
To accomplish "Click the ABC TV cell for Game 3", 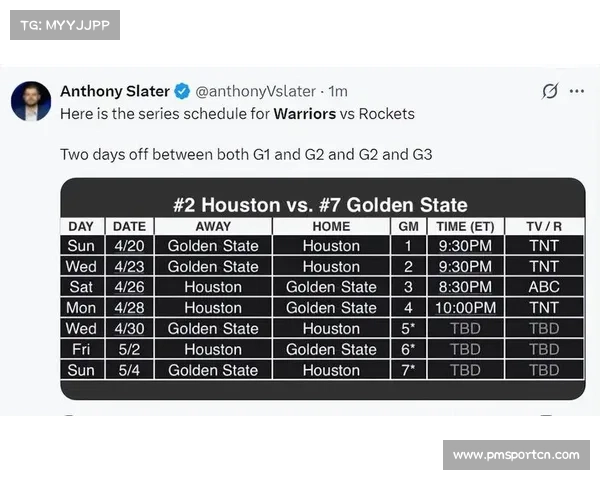I will click(x=544, y=287).
